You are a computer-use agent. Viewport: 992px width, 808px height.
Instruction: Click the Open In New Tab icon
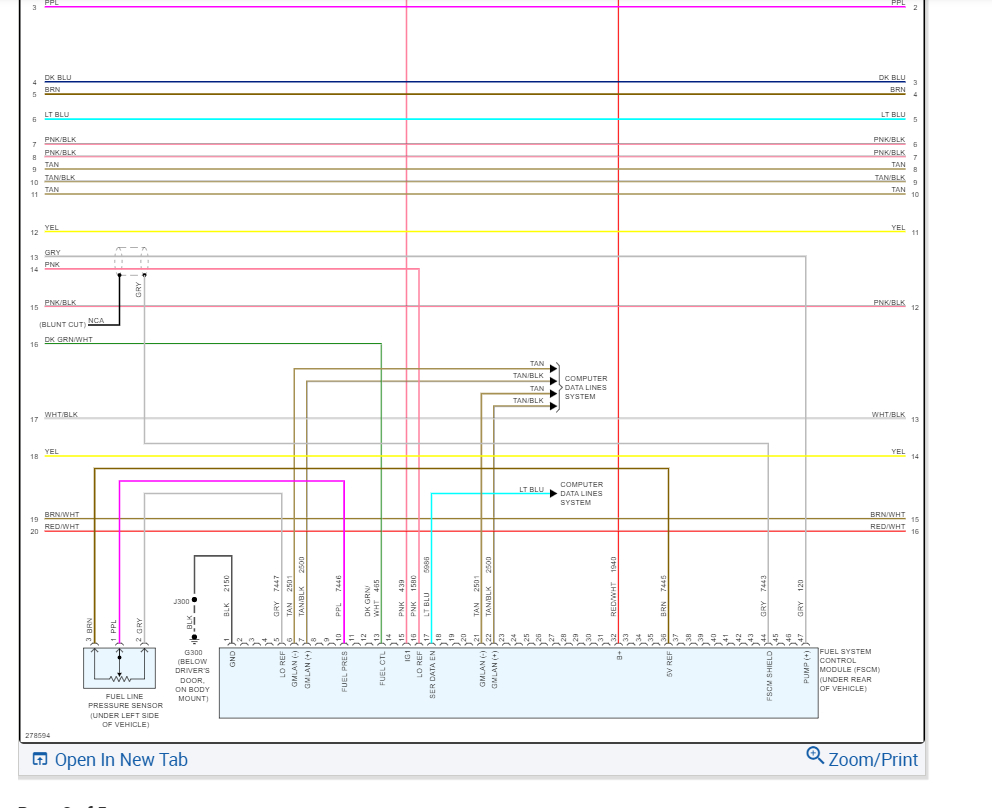[x=40, y=759]
